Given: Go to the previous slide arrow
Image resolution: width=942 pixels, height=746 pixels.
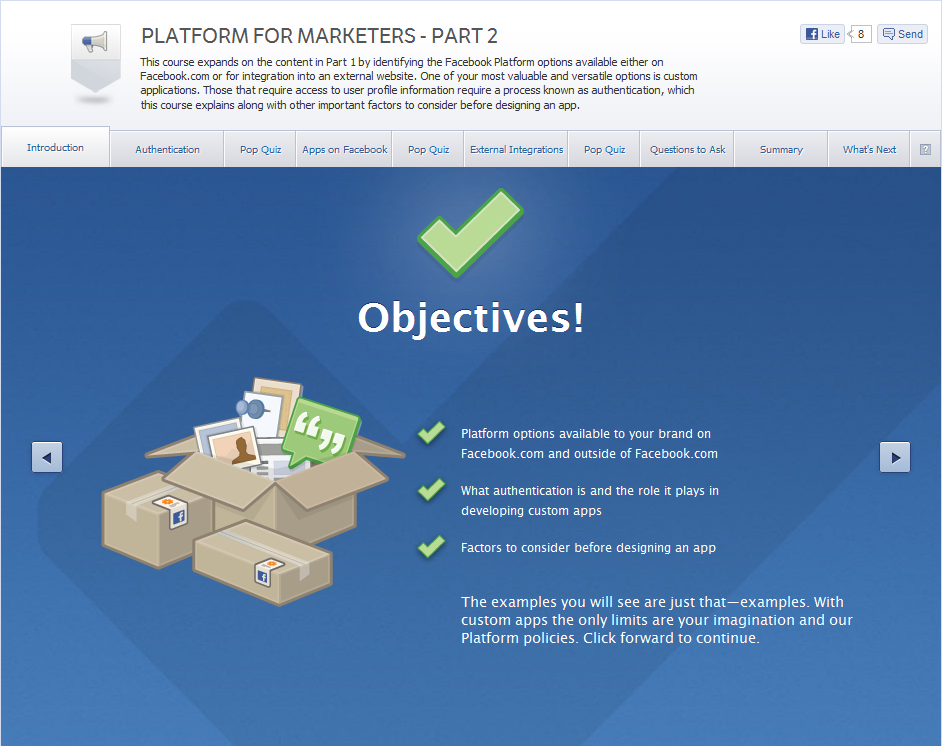Looking at the screenshot, I should click(47, 457).
